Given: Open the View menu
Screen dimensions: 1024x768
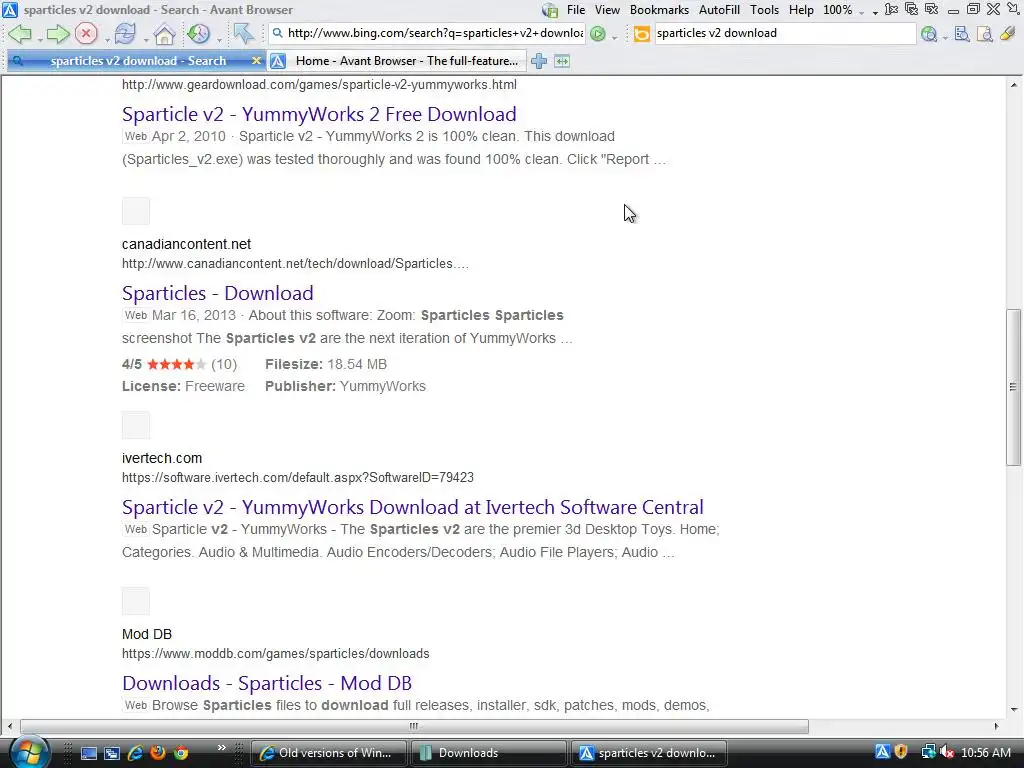Looking at the screenshot, I should click(x=607, y=10).
